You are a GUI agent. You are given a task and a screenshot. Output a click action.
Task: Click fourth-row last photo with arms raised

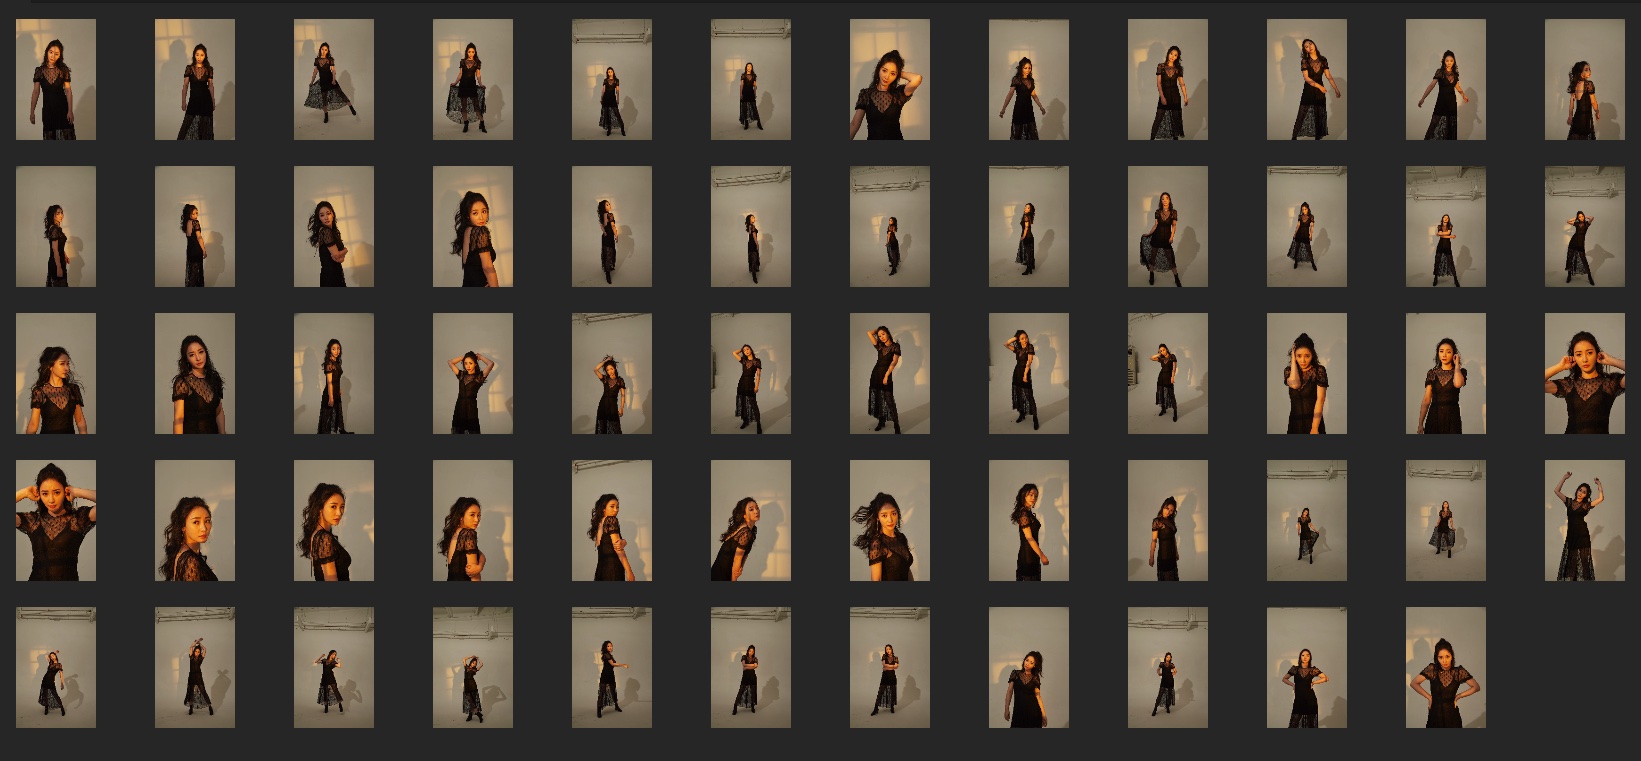pyautogui.click(x=1584, y=520)
